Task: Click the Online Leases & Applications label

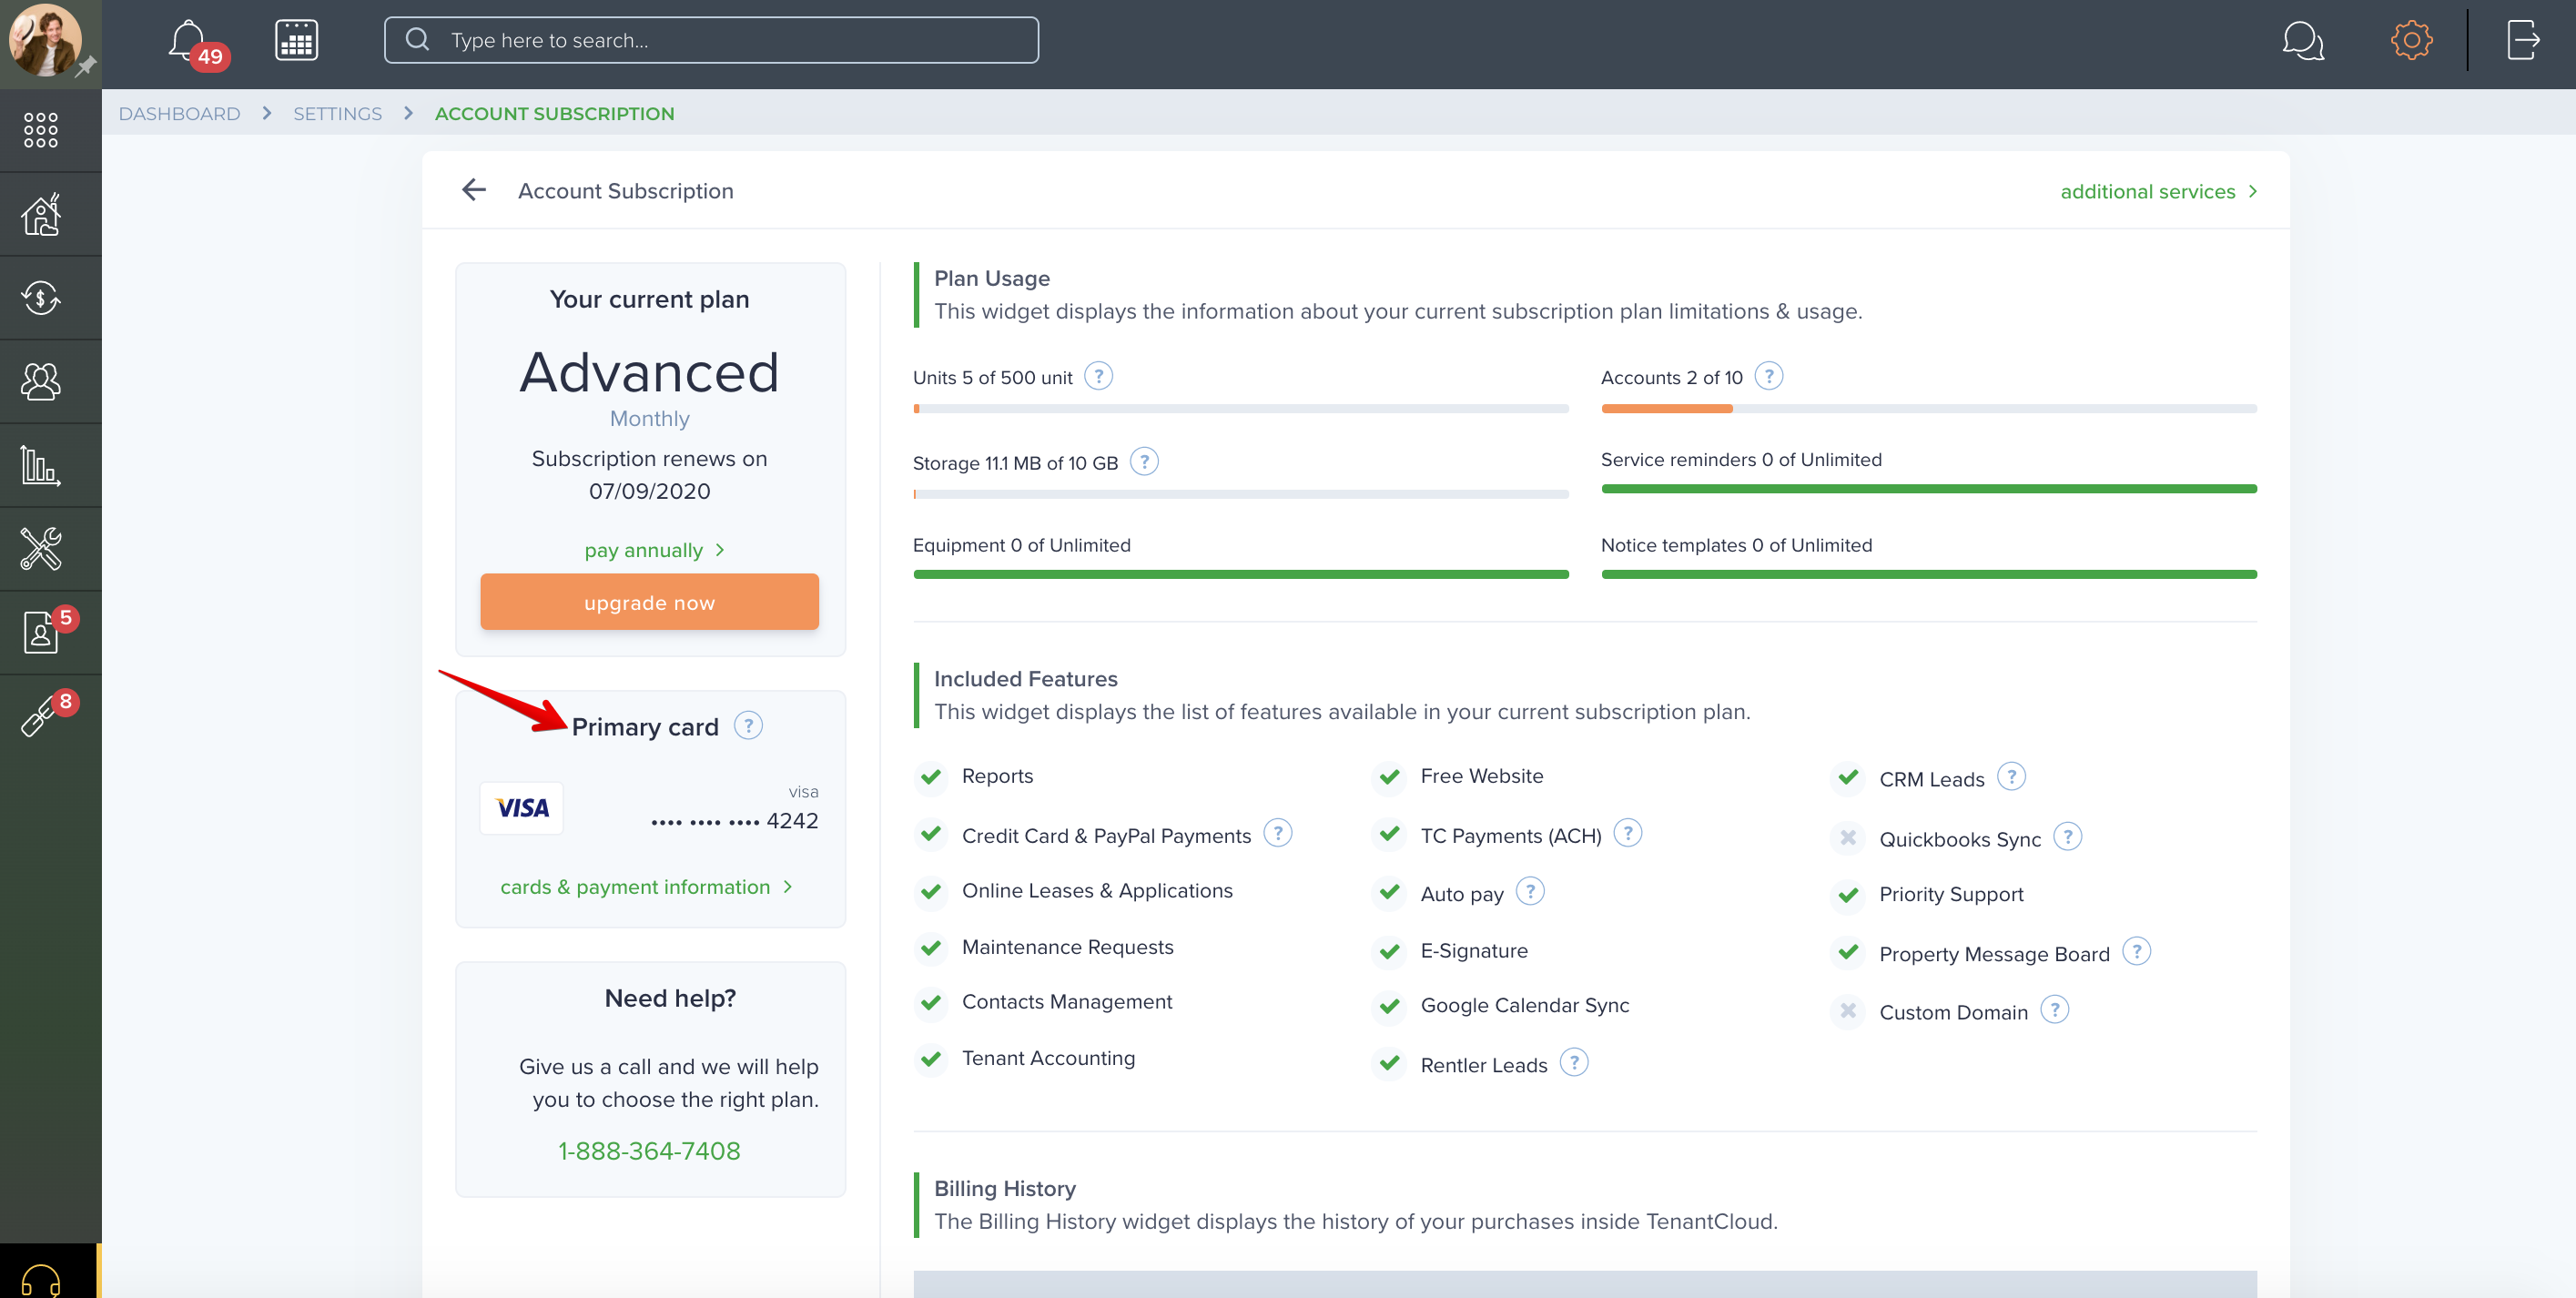Action: (1097, 891)
